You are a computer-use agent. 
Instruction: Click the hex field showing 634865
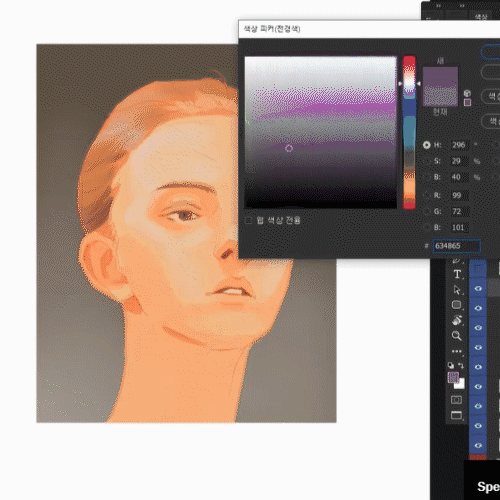point(456,246)
